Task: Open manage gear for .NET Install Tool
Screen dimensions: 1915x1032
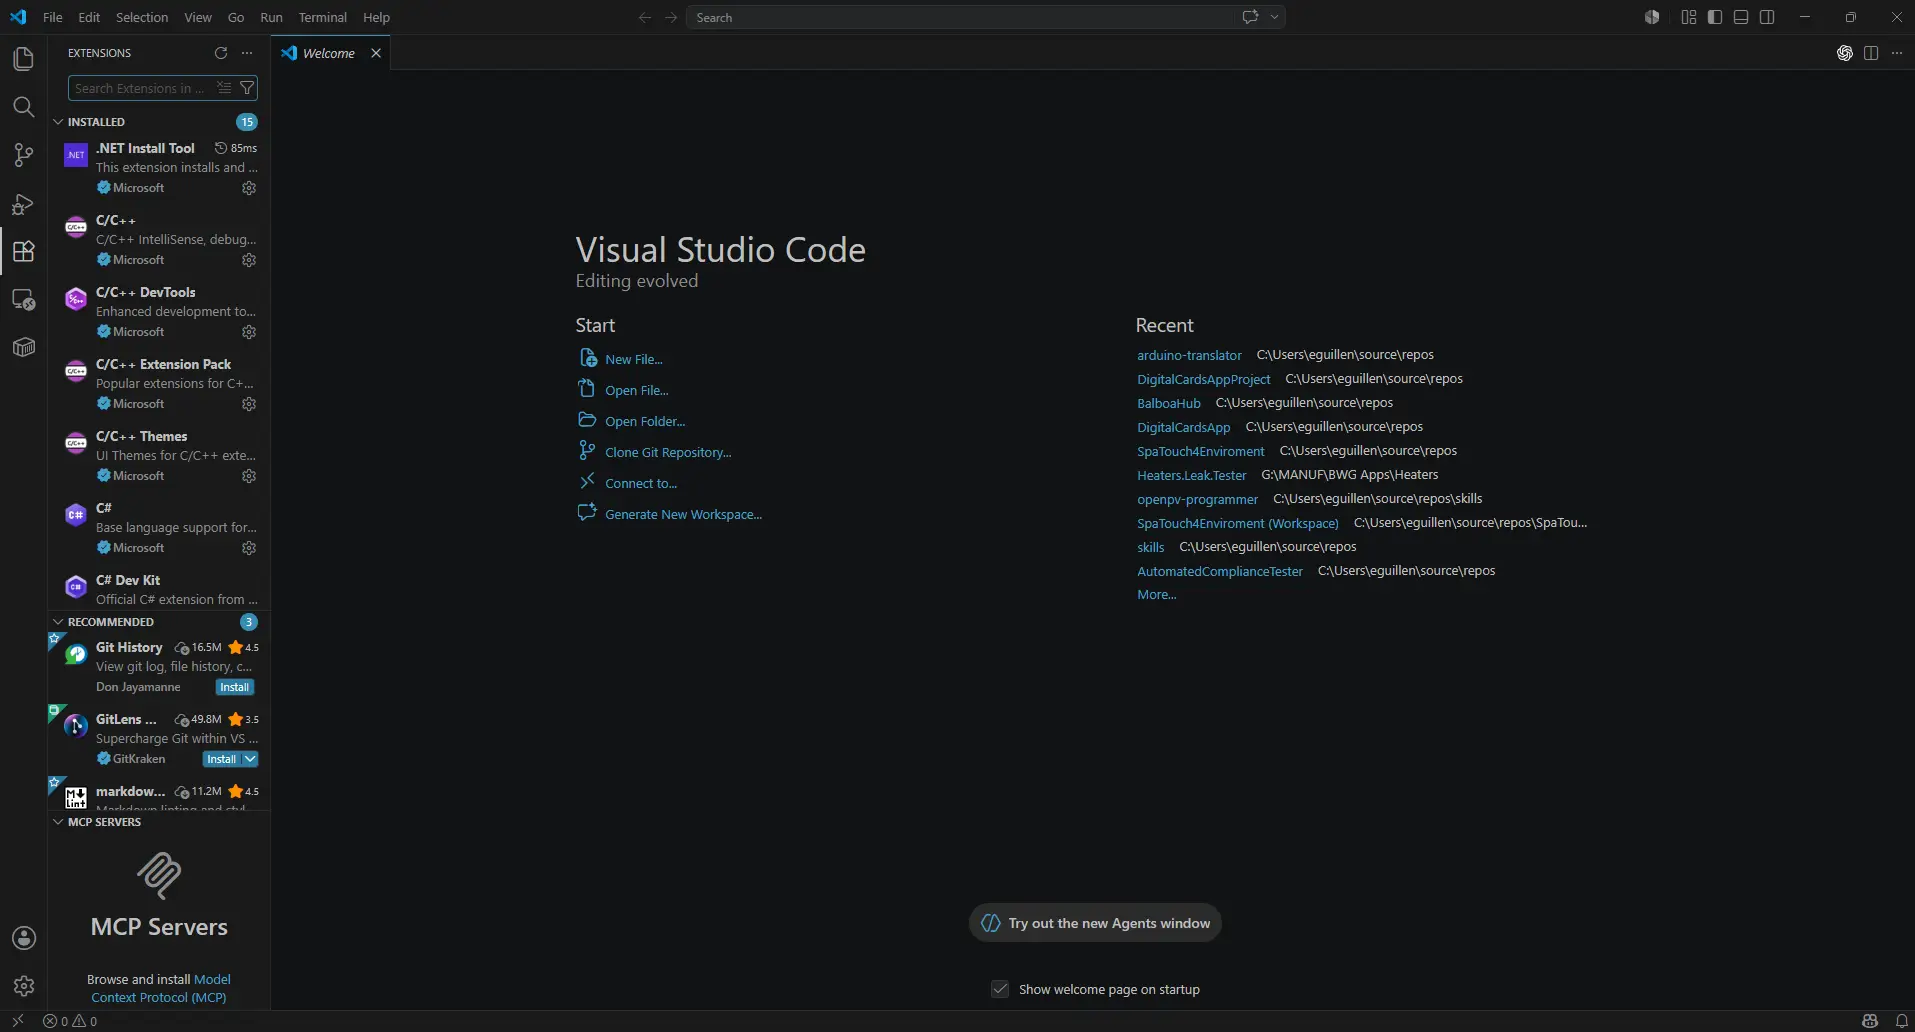Action: [249, 188]
